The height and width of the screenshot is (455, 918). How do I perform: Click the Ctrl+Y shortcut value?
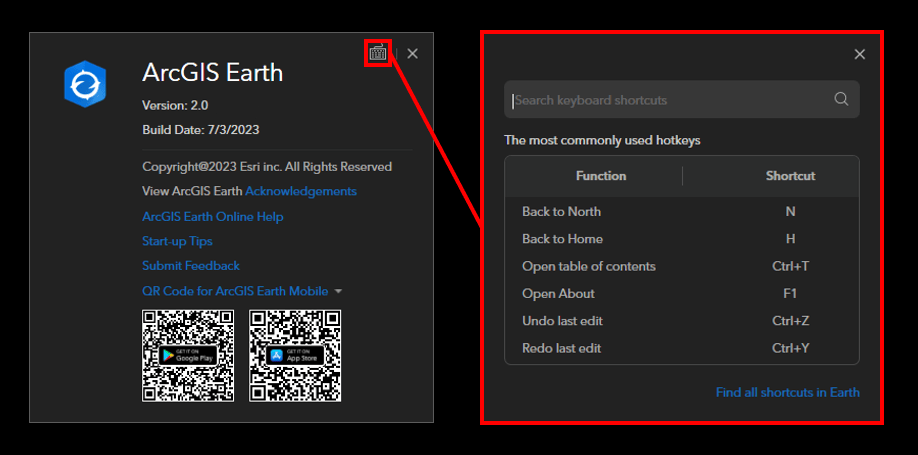click(790, 348)
